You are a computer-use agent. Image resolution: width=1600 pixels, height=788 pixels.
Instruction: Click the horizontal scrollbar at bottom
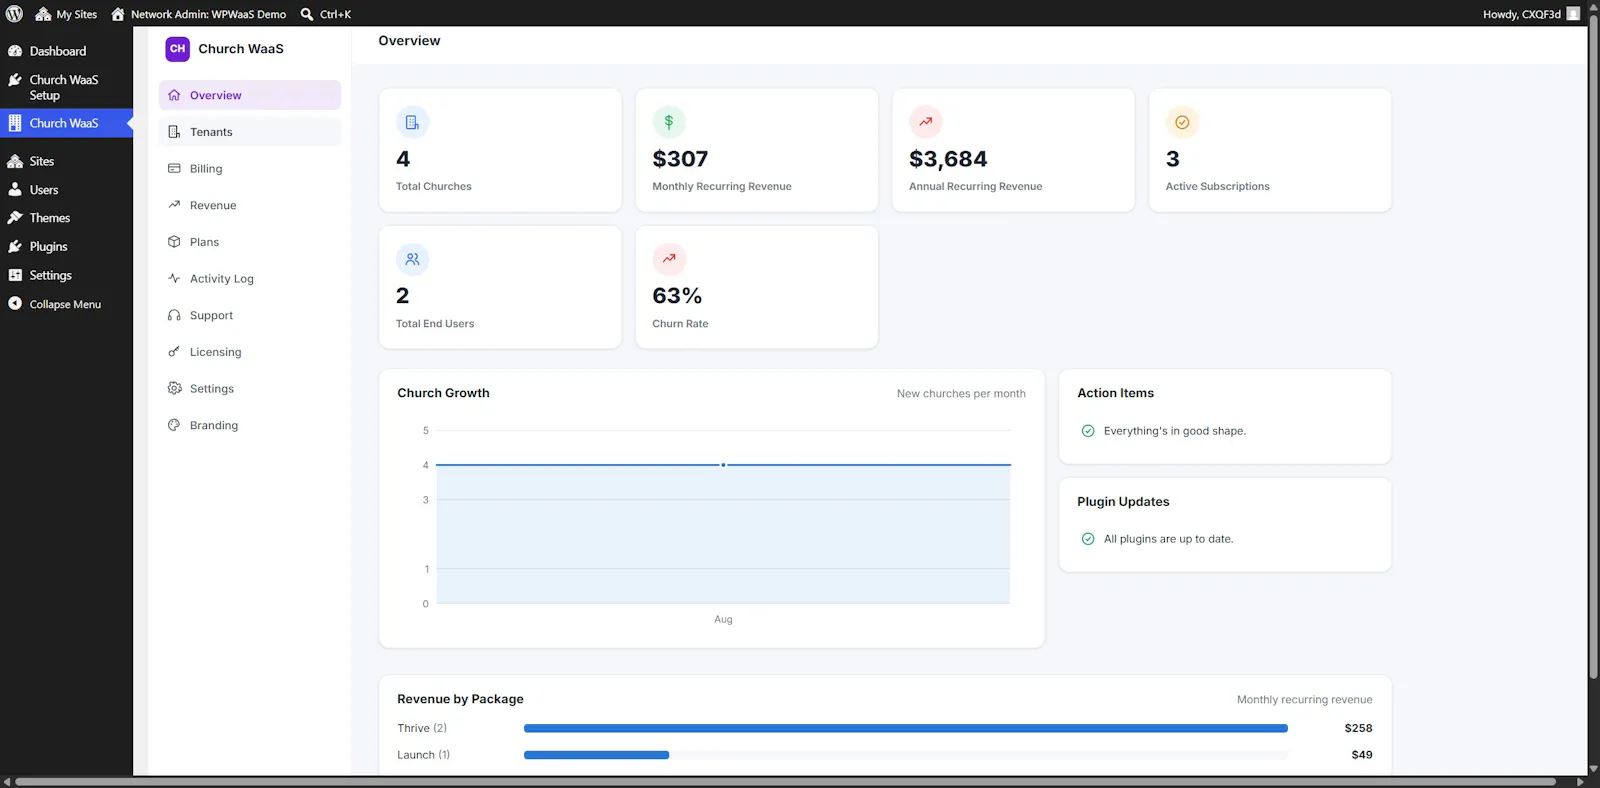[785, 782]
